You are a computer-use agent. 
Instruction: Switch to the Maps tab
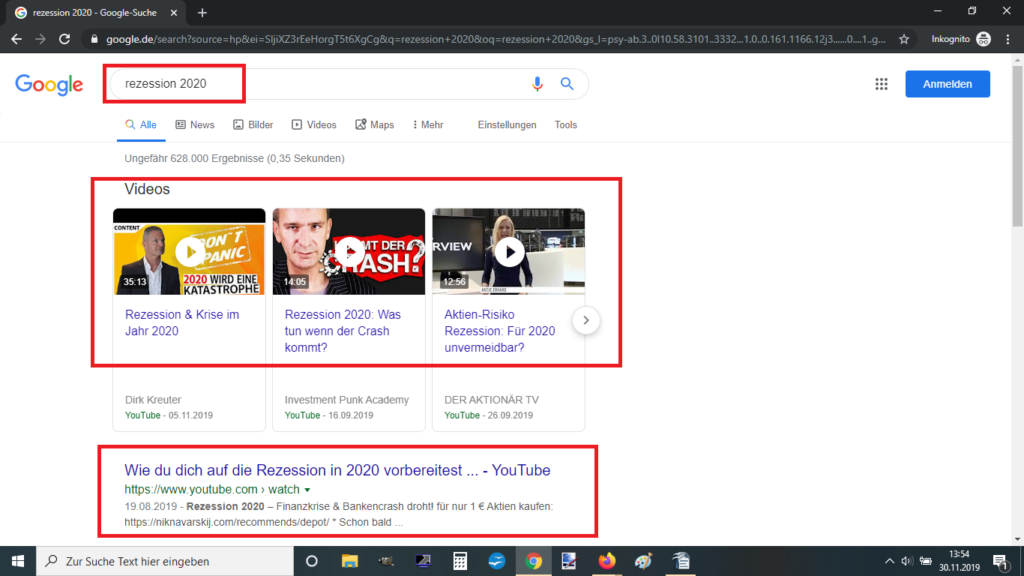[374, 125]
